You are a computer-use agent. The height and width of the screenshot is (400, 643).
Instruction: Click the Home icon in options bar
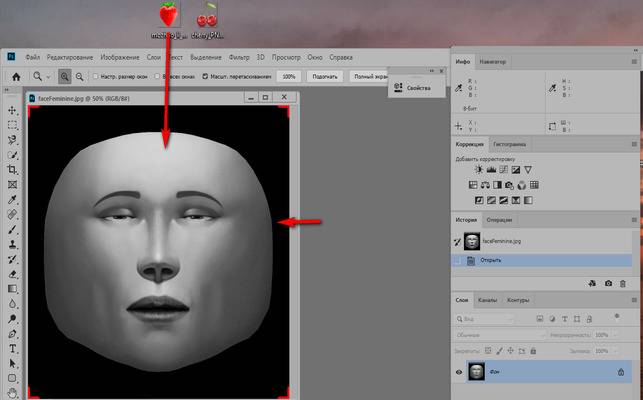[x=16, y=76]
